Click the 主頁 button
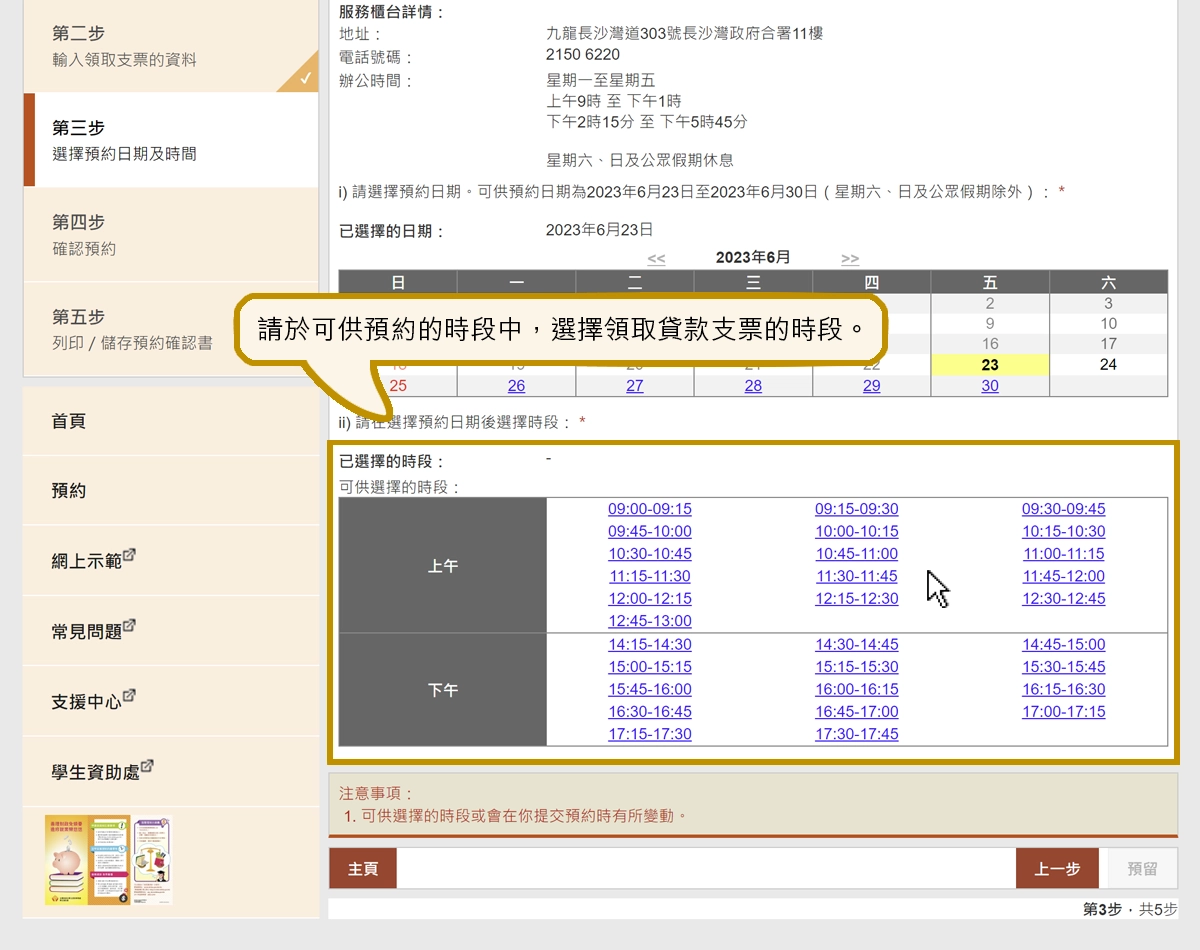Screen dimensions: 1200x950 click(x=362, y=868)
